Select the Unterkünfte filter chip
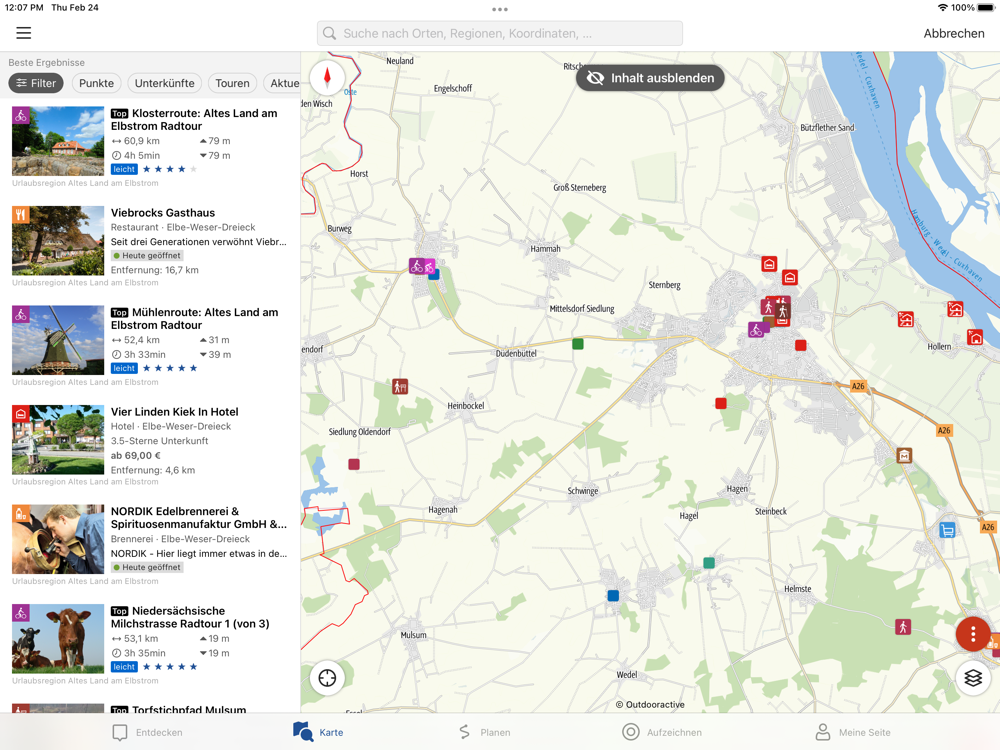 [x=165, y=83]
